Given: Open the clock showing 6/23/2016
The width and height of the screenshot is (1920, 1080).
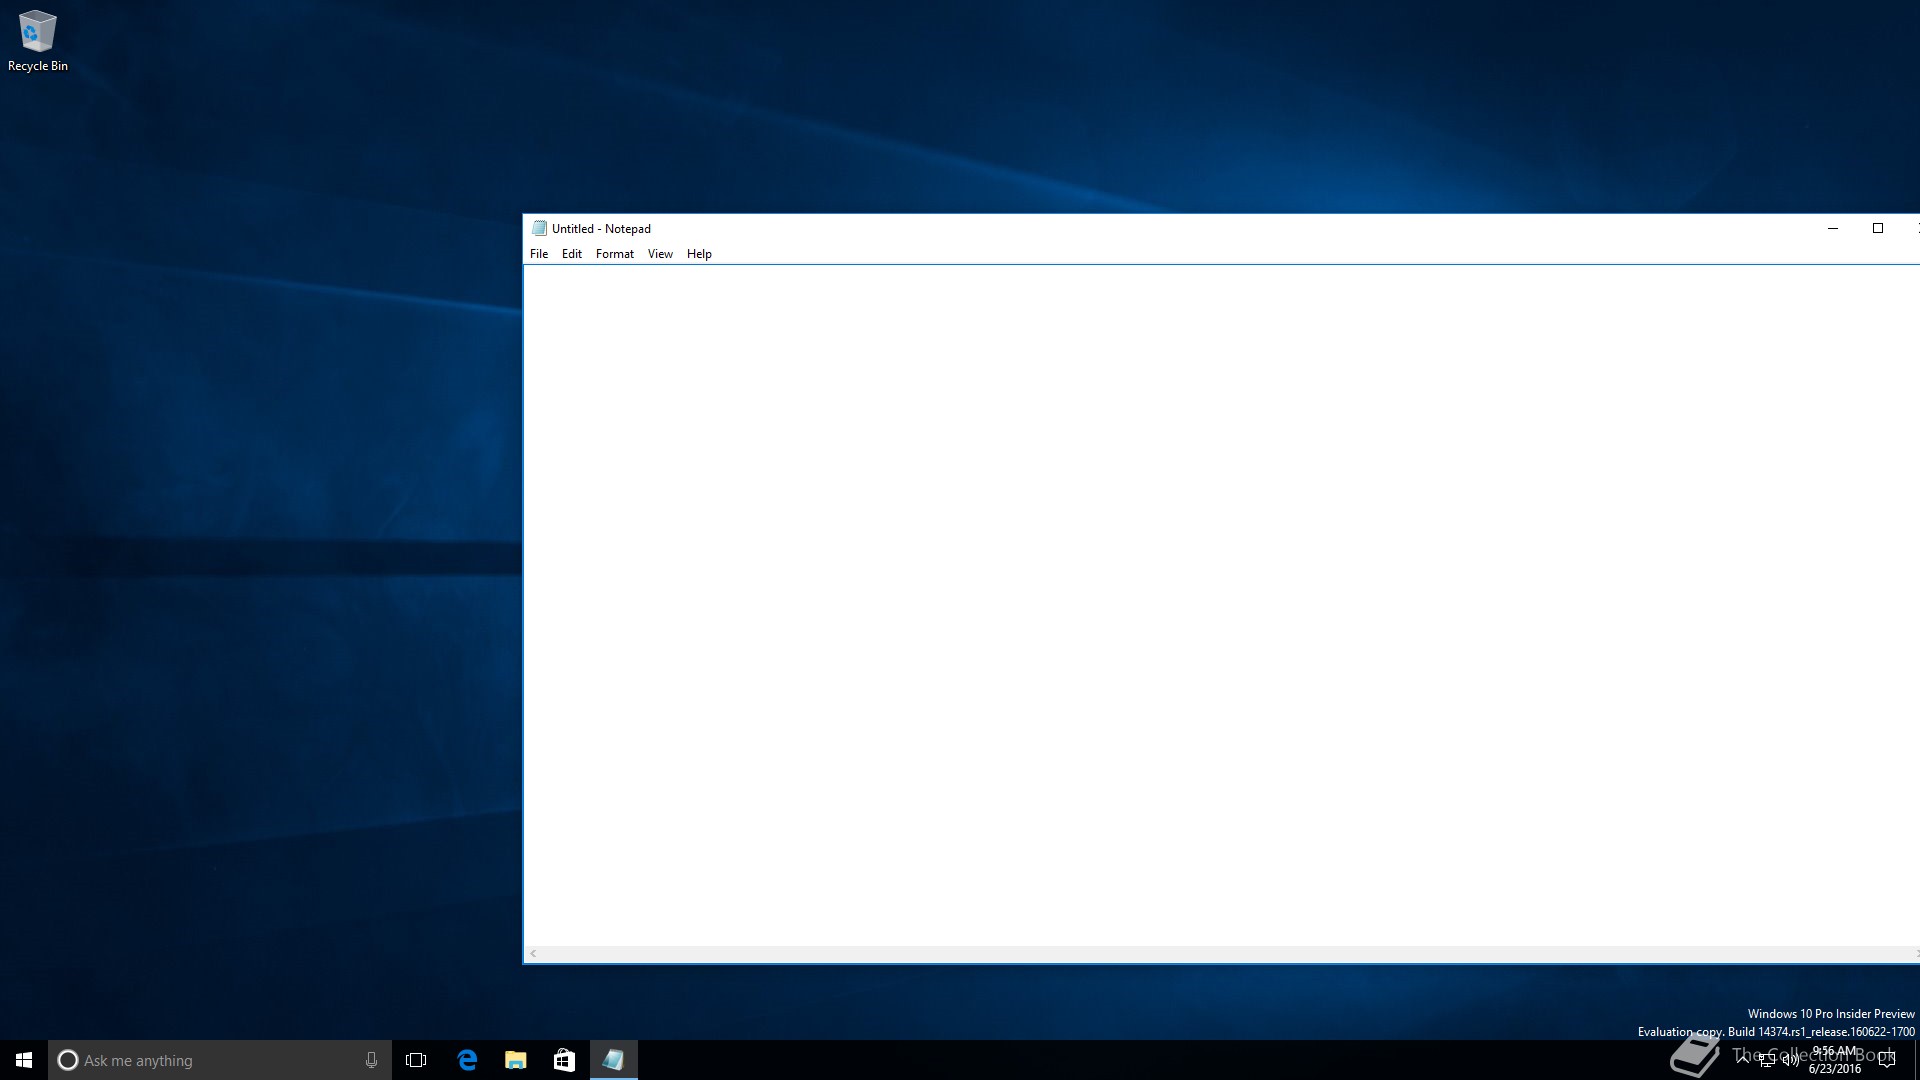Looking at the screenshot, I should click(1834, 1060).
